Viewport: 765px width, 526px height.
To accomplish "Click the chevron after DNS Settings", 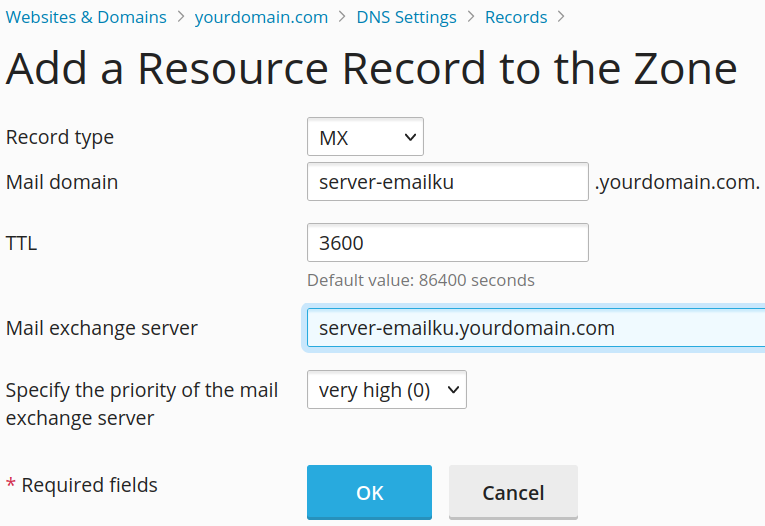I will tap(471, 17).
